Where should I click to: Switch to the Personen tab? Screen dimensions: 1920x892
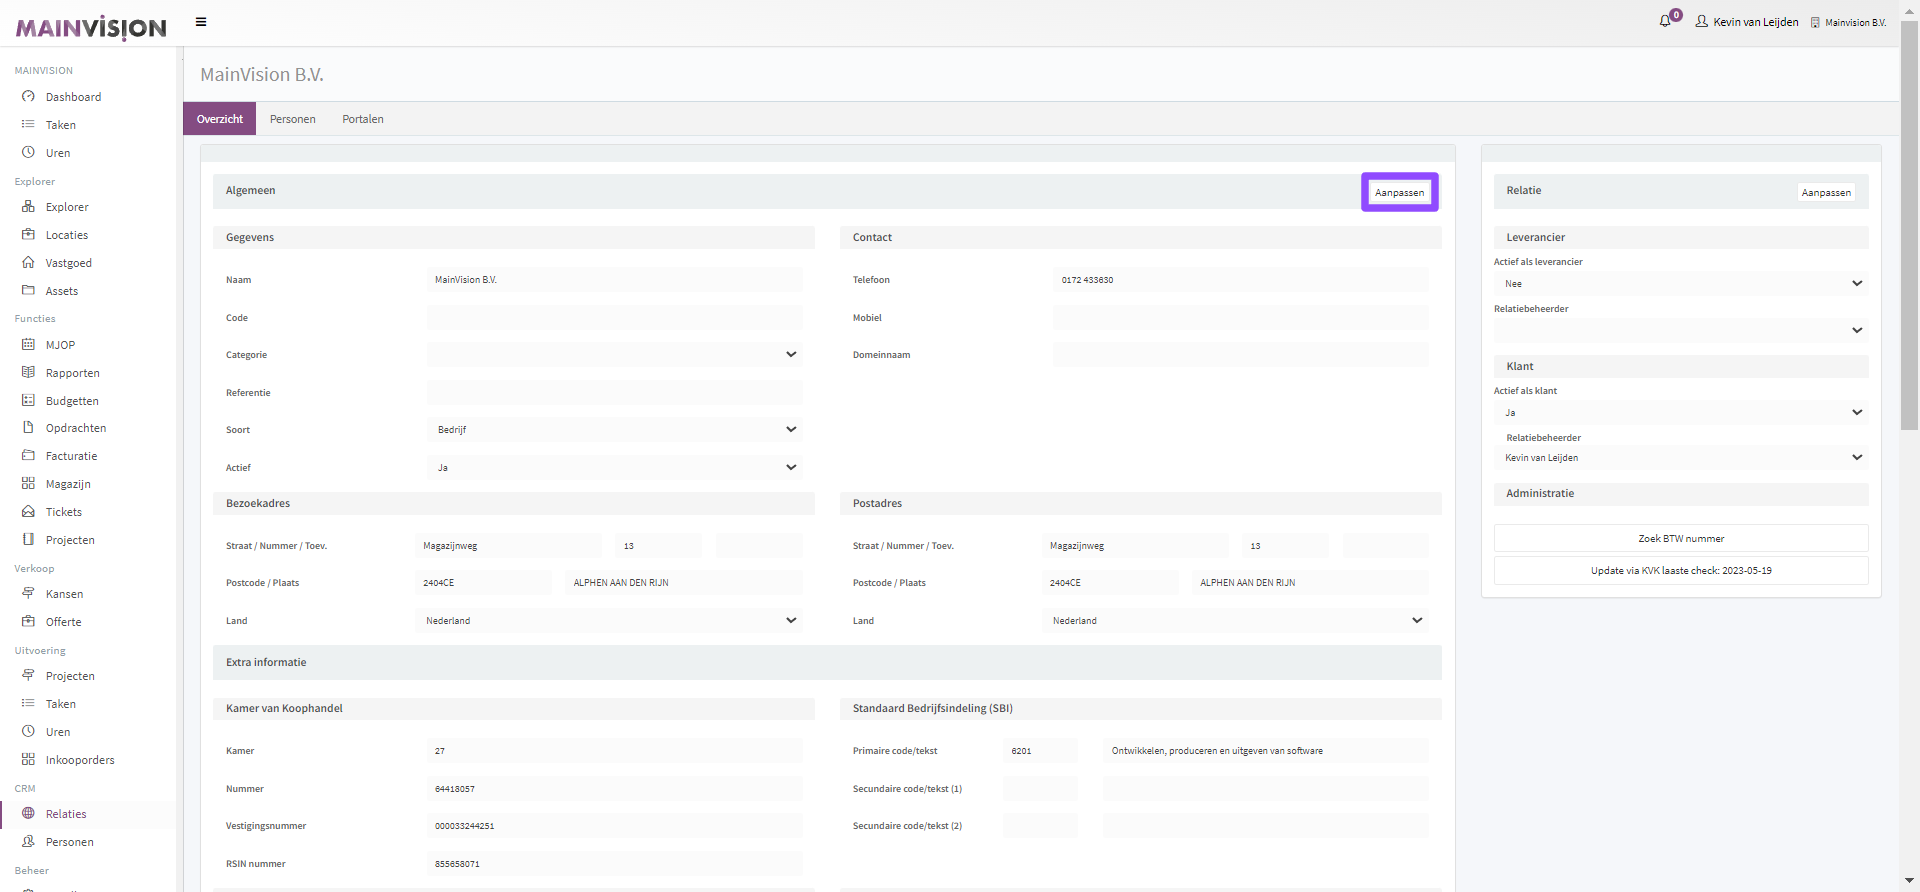[x=293, y=119]
